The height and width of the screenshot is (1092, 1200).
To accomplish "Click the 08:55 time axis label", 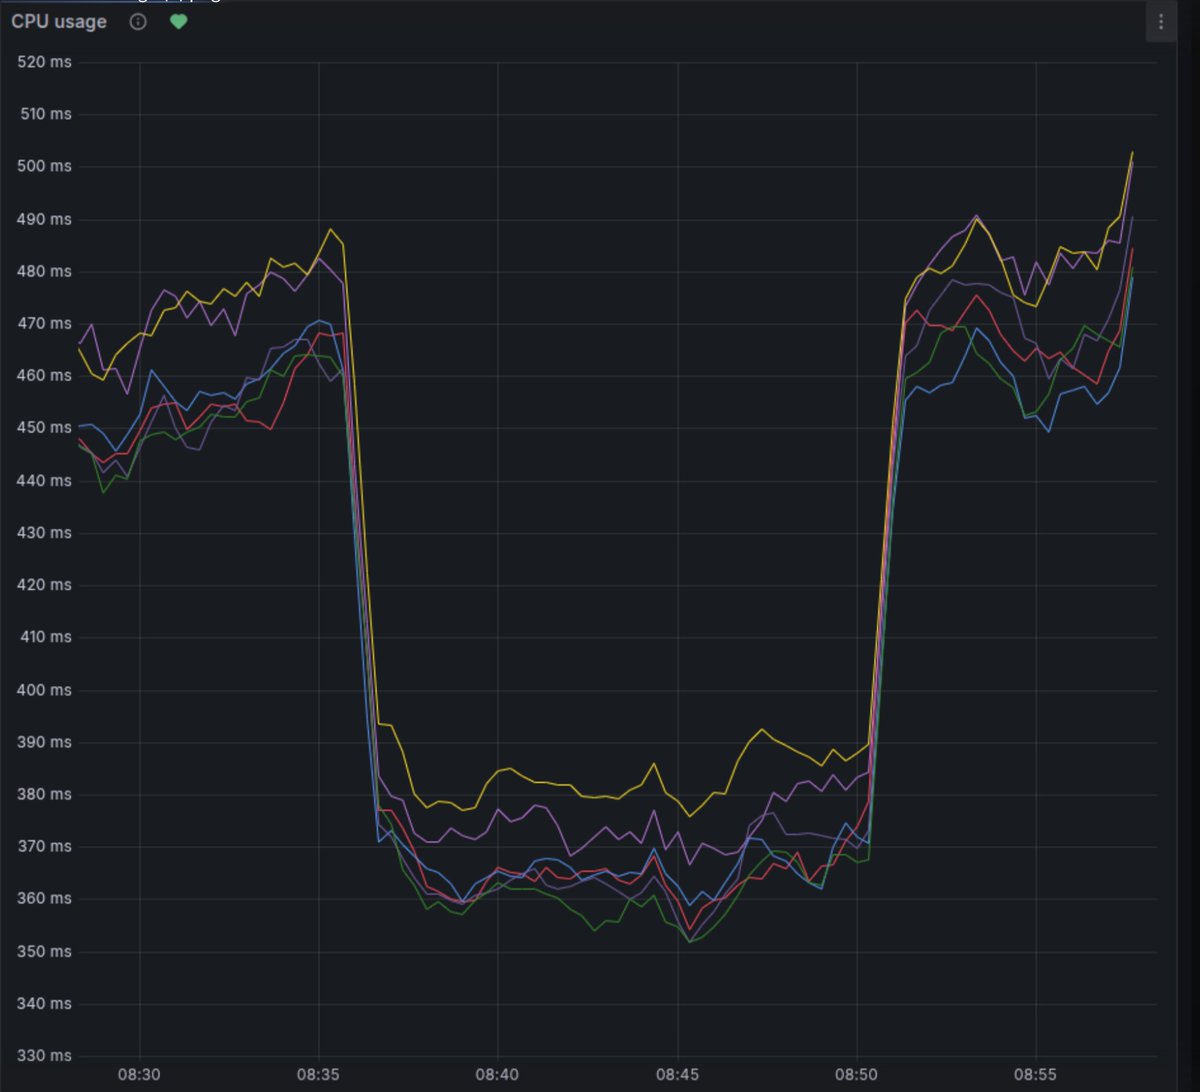I will [1035, 1074].
